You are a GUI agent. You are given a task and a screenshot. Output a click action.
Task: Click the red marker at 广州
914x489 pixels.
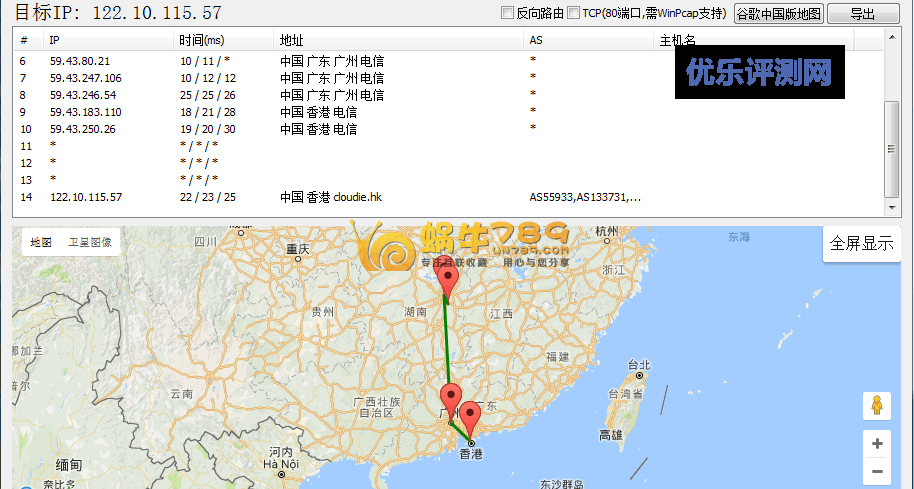coord(451,401)
